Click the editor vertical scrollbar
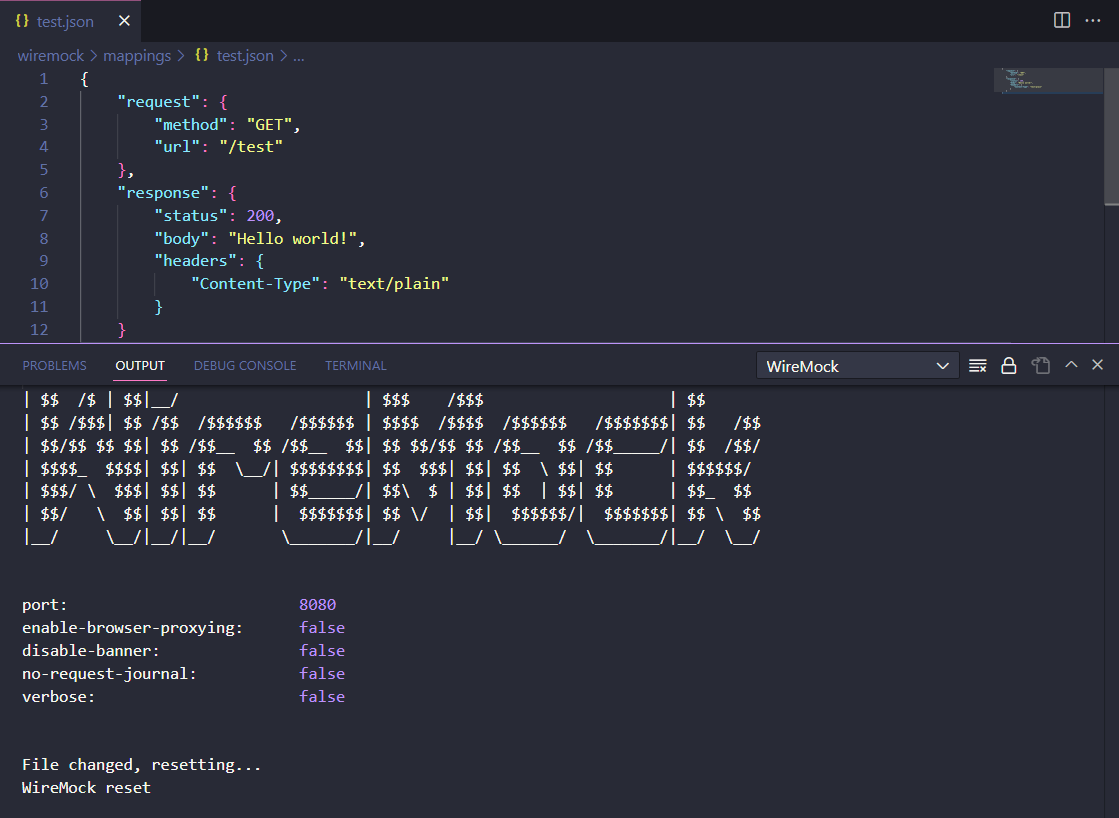The height and width of the screenshot is (818, 1119). coord(1111,136)
